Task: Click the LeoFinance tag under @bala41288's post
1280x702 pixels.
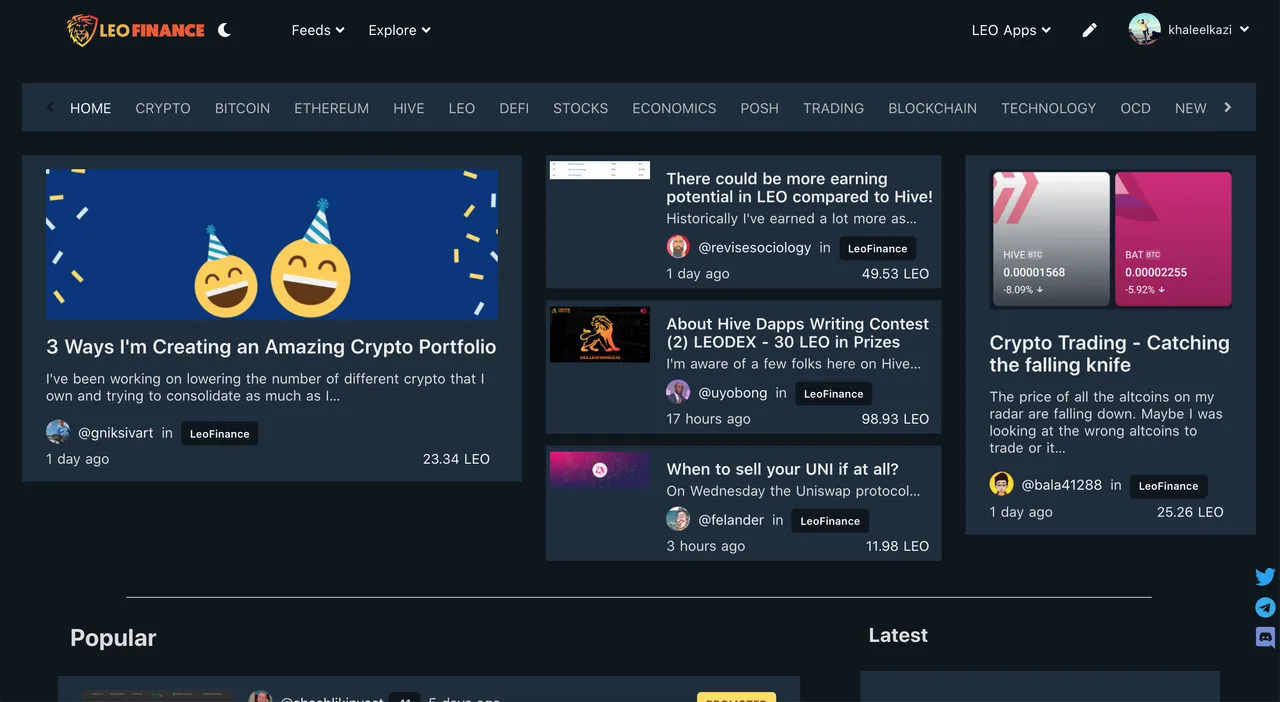Action: [x=1168, y=486]
